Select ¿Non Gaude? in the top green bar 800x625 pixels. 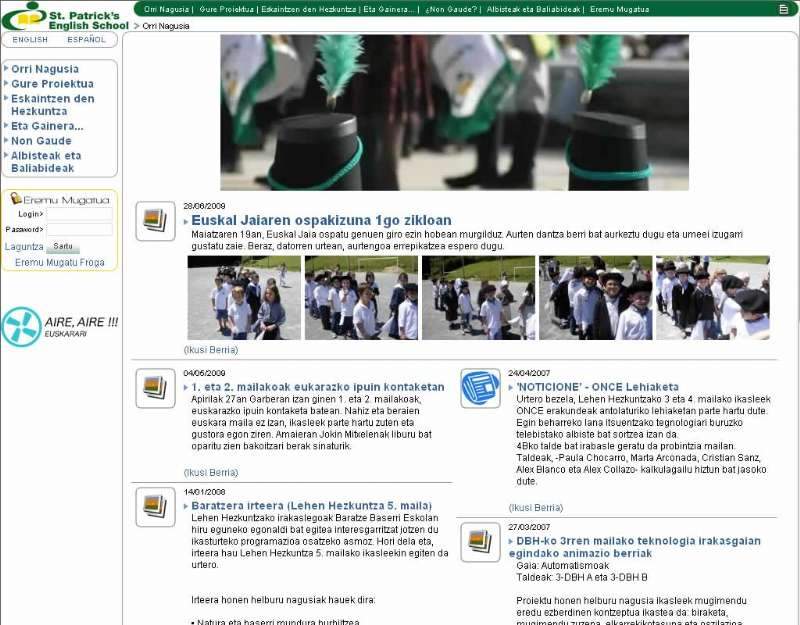(451, 9)
